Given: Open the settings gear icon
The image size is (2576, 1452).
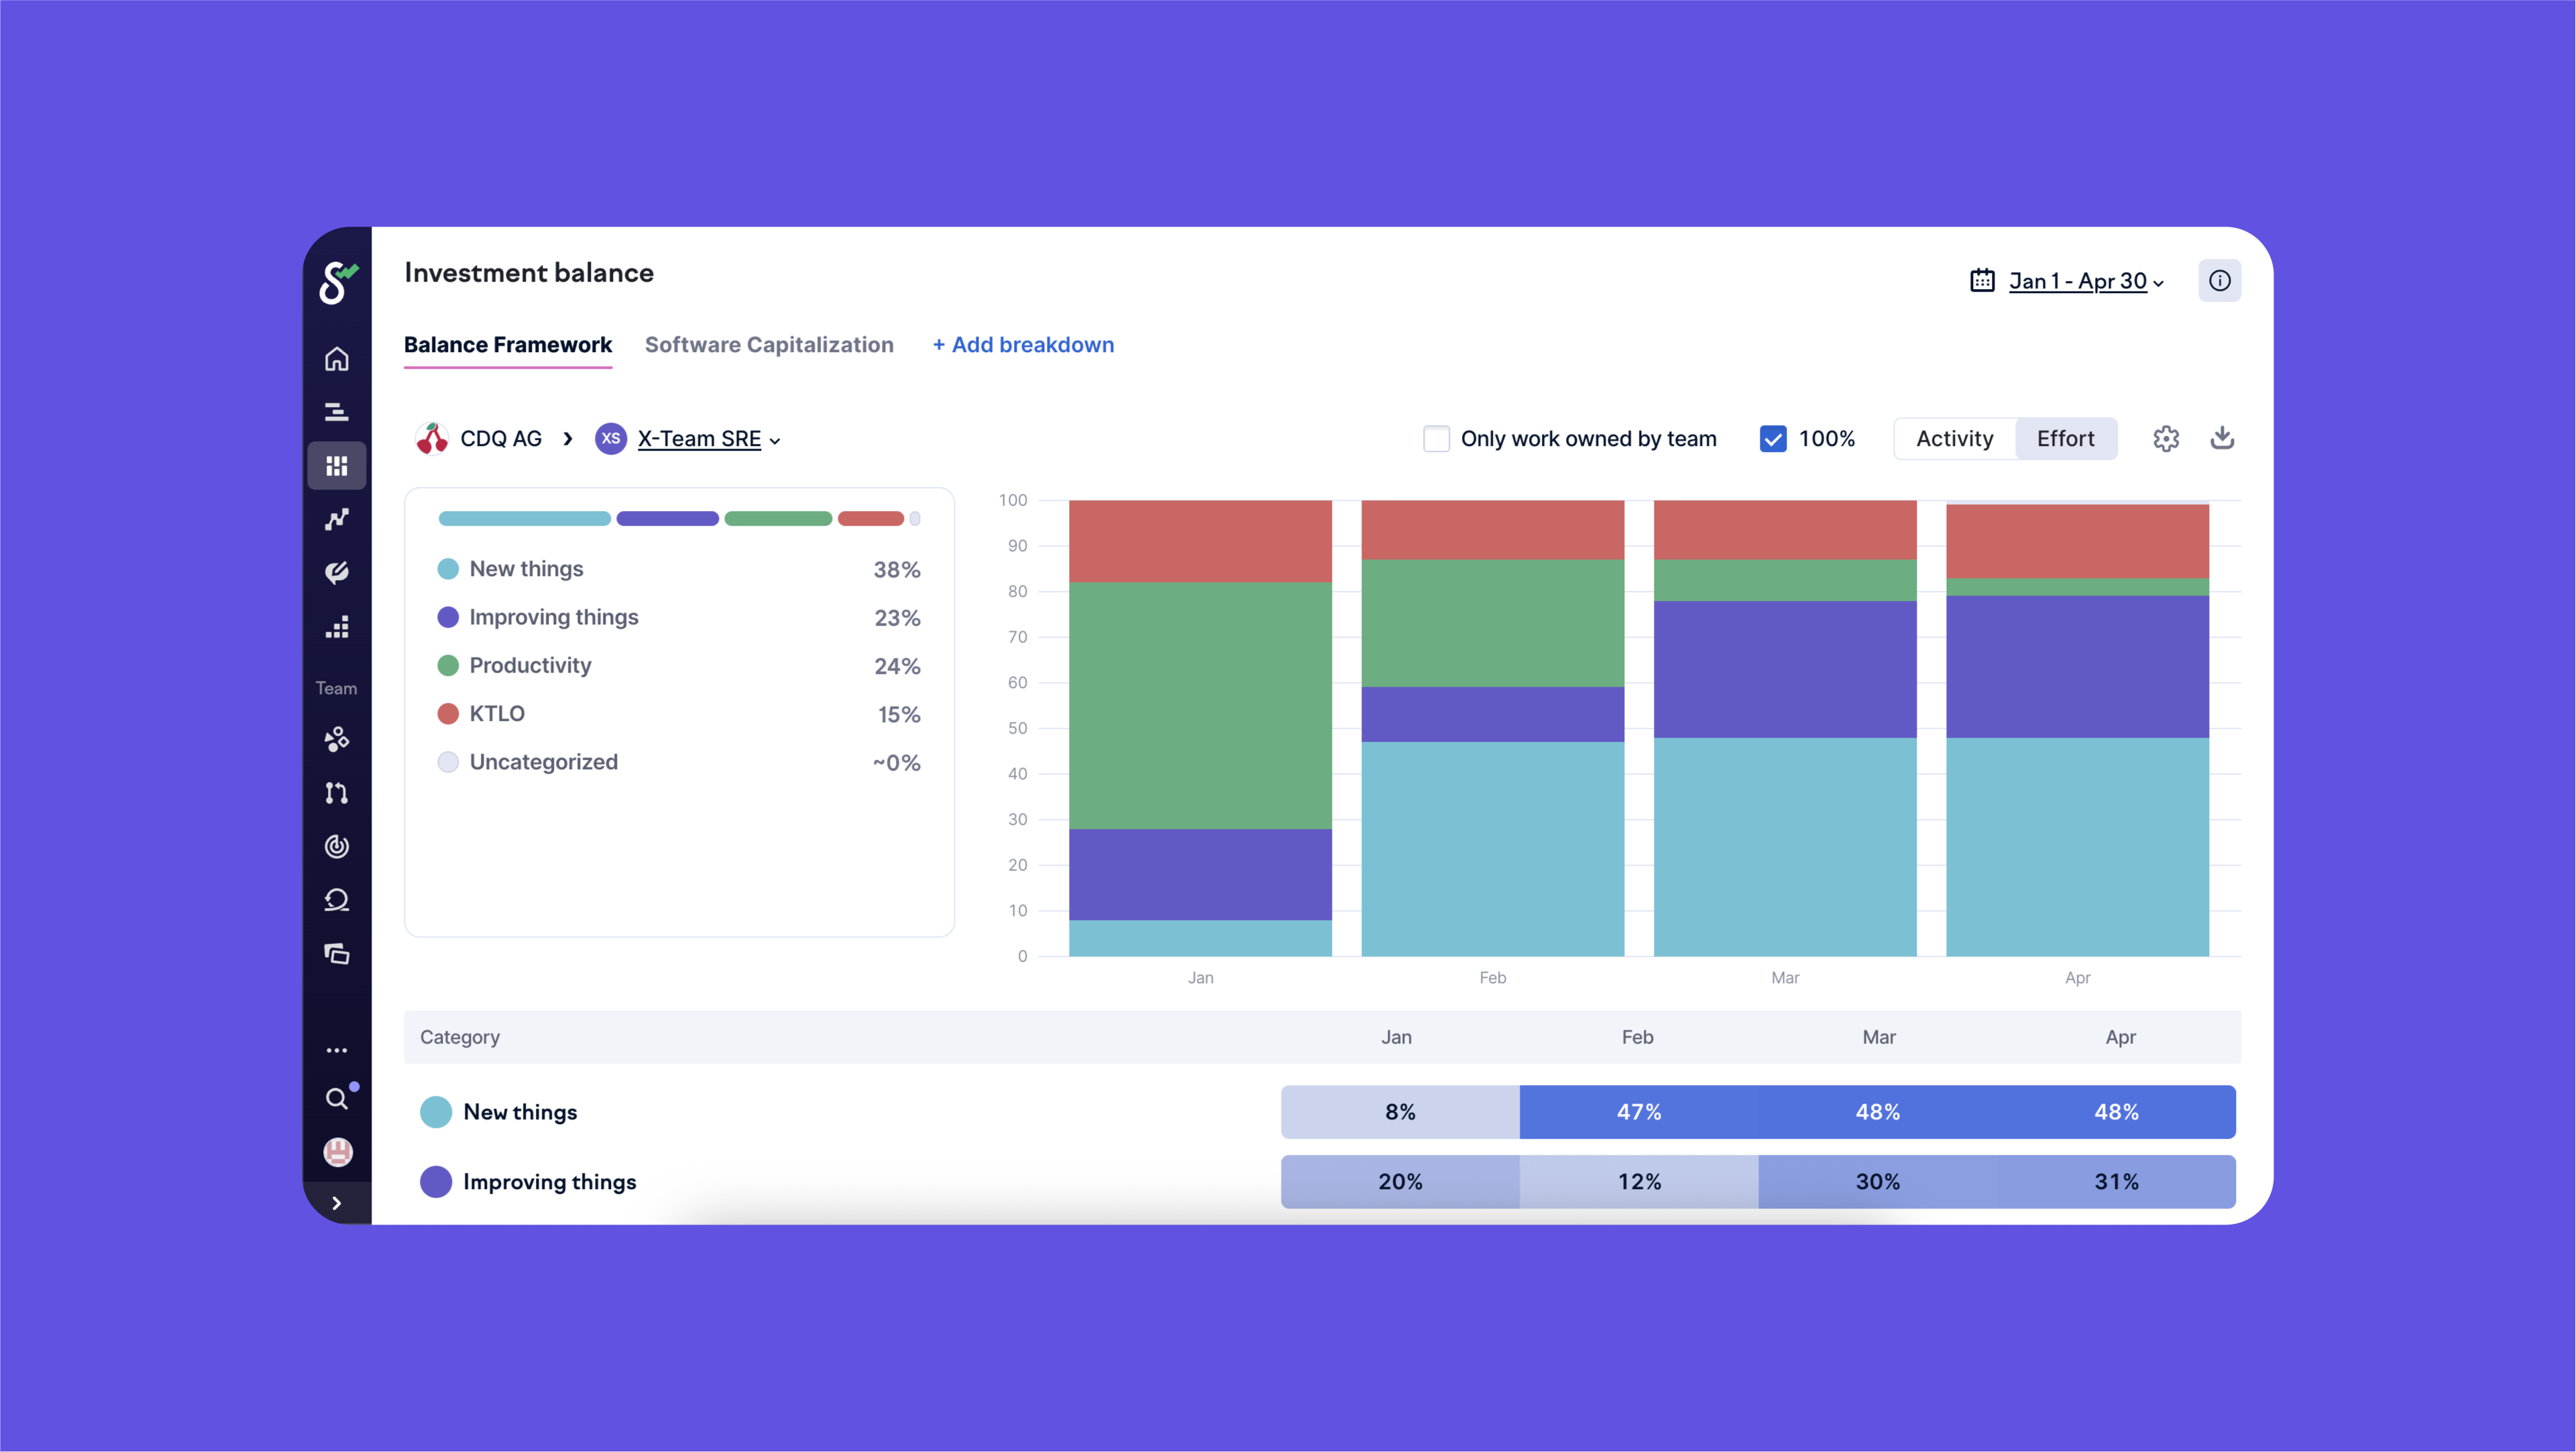Looking at the screenshot, I should 2165,438.
